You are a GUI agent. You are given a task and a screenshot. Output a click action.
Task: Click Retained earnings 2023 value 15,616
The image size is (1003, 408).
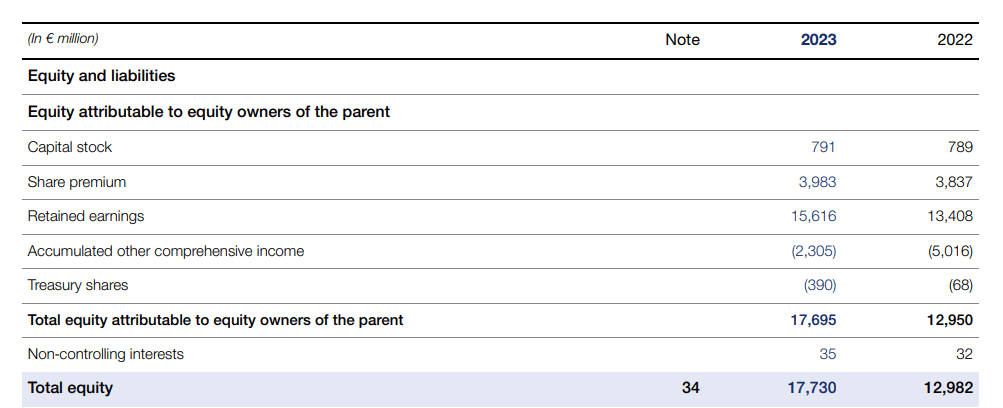pyautogui.click(x=814, y=216)
